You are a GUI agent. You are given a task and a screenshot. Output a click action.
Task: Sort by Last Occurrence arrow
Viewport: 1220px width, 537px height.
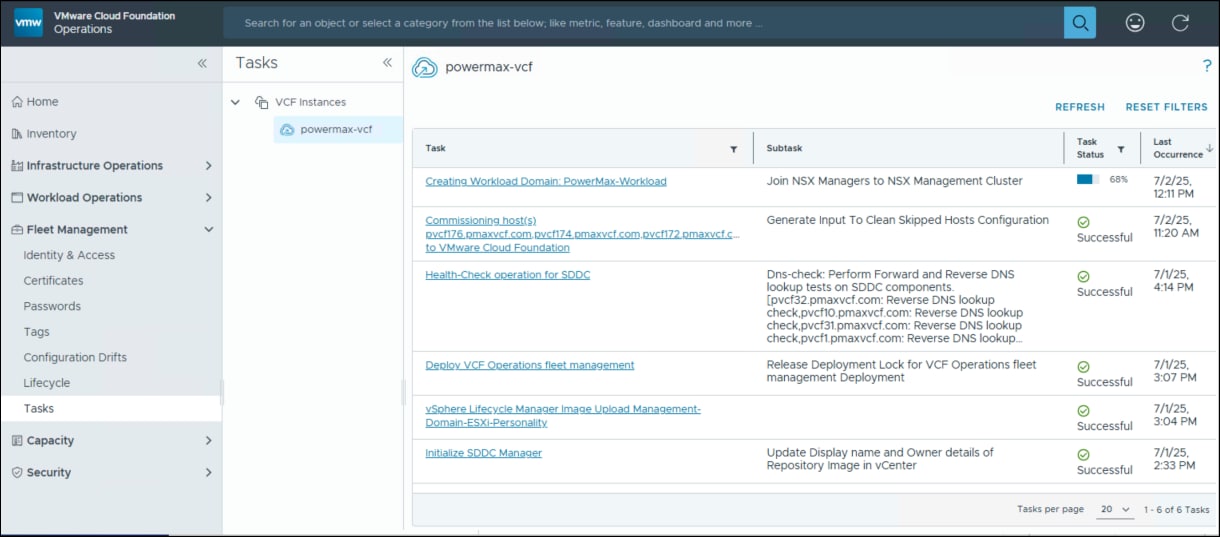(1210, 148)
